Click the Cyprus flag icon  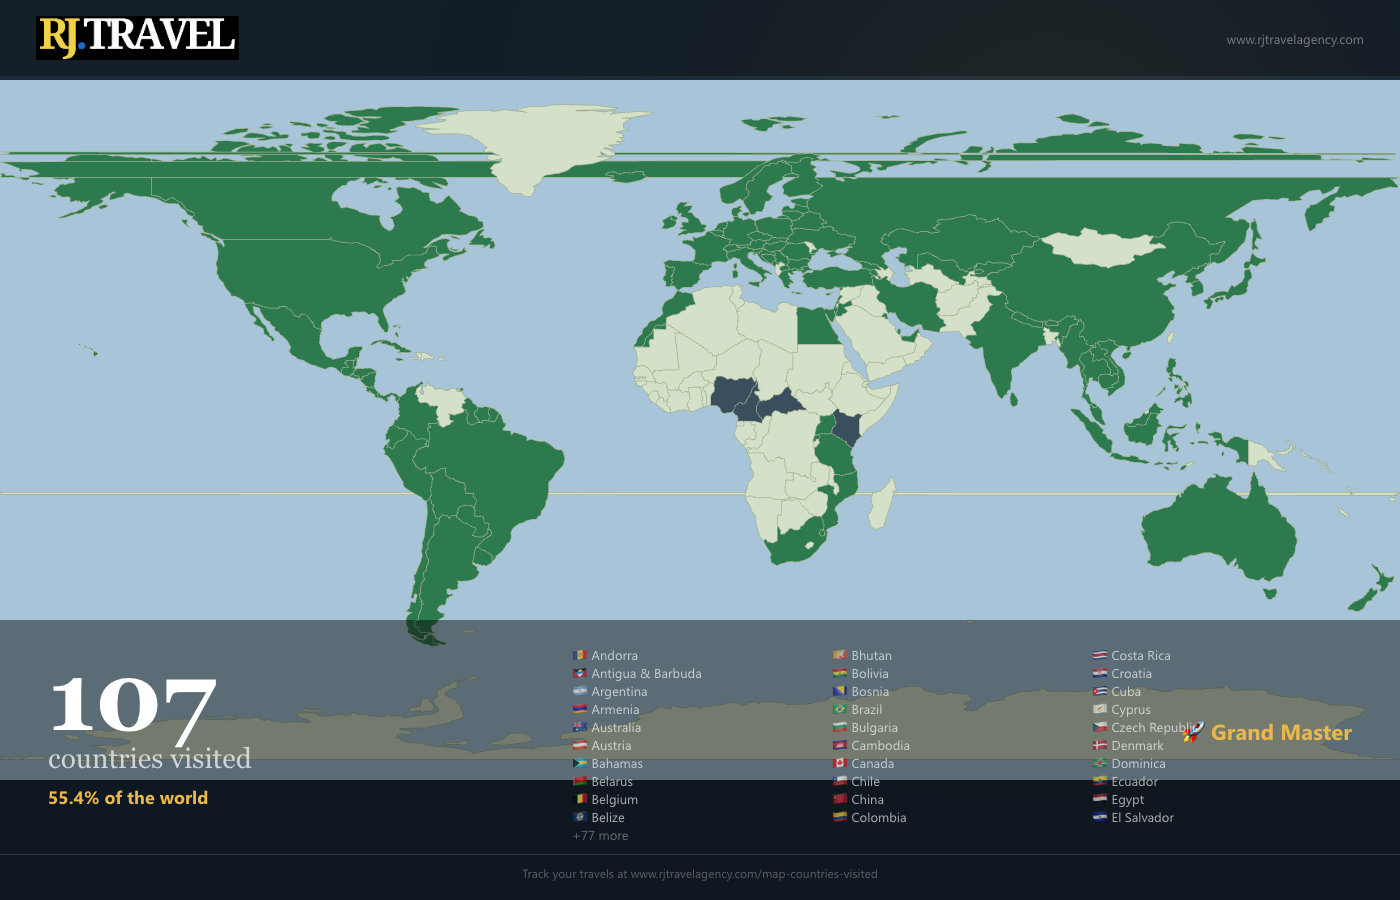(1100, 710)
